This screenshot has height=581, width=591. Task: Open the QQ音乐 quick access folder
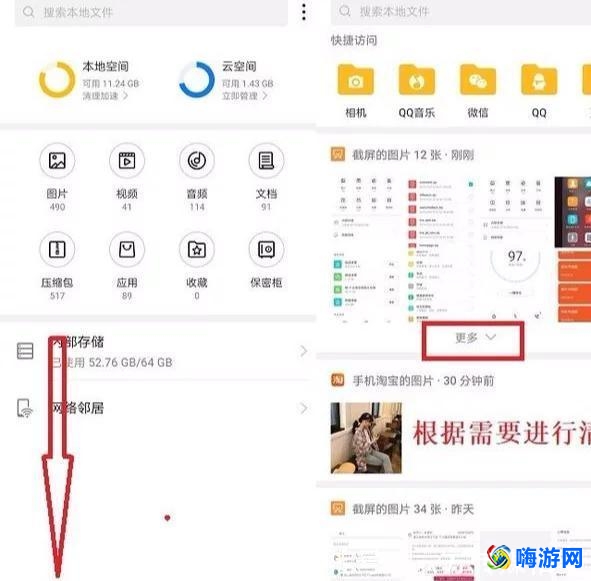(x=416, y=80)
